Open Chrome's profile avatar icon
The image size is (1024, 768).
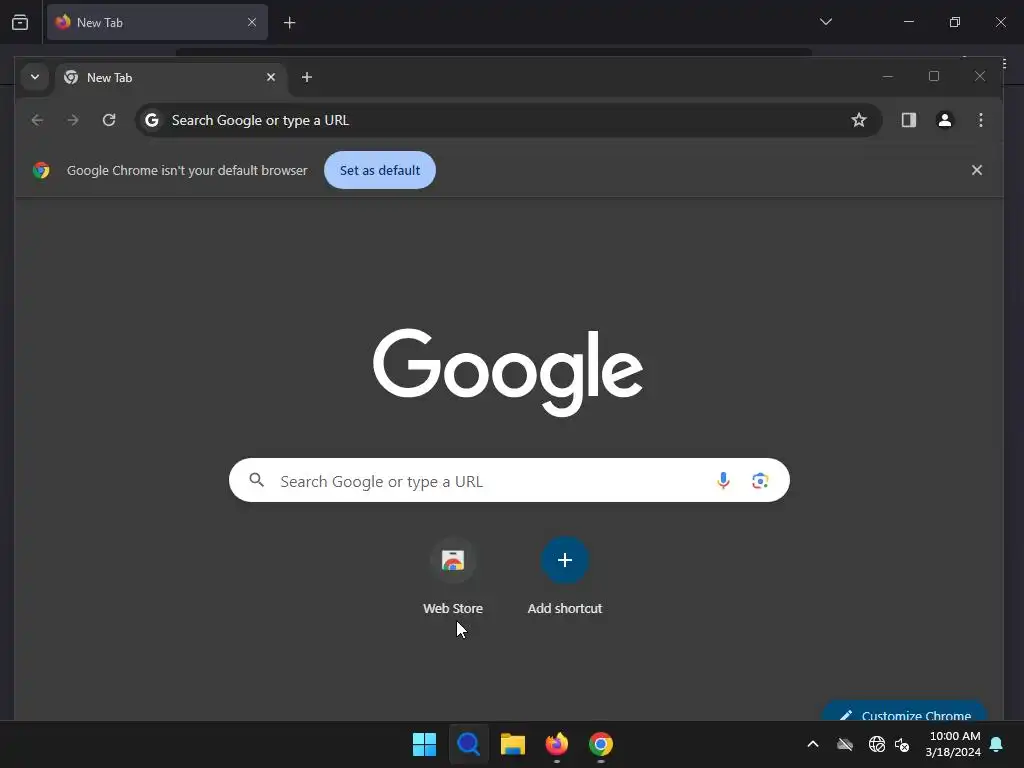[x=944, y=120]
